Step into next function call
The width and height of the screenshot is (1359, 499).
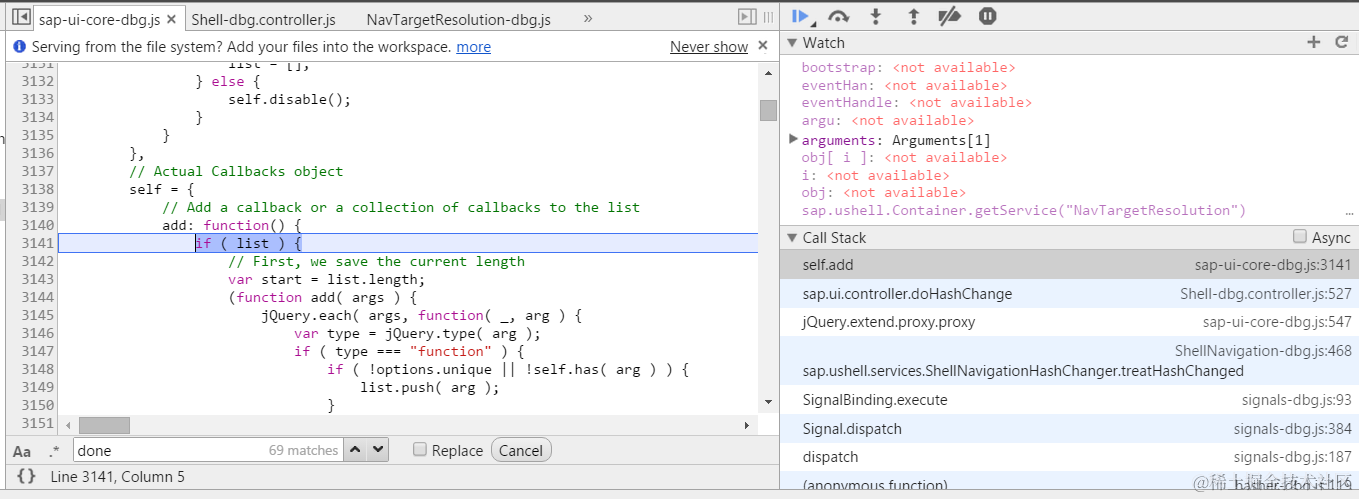tap(876, 16)
